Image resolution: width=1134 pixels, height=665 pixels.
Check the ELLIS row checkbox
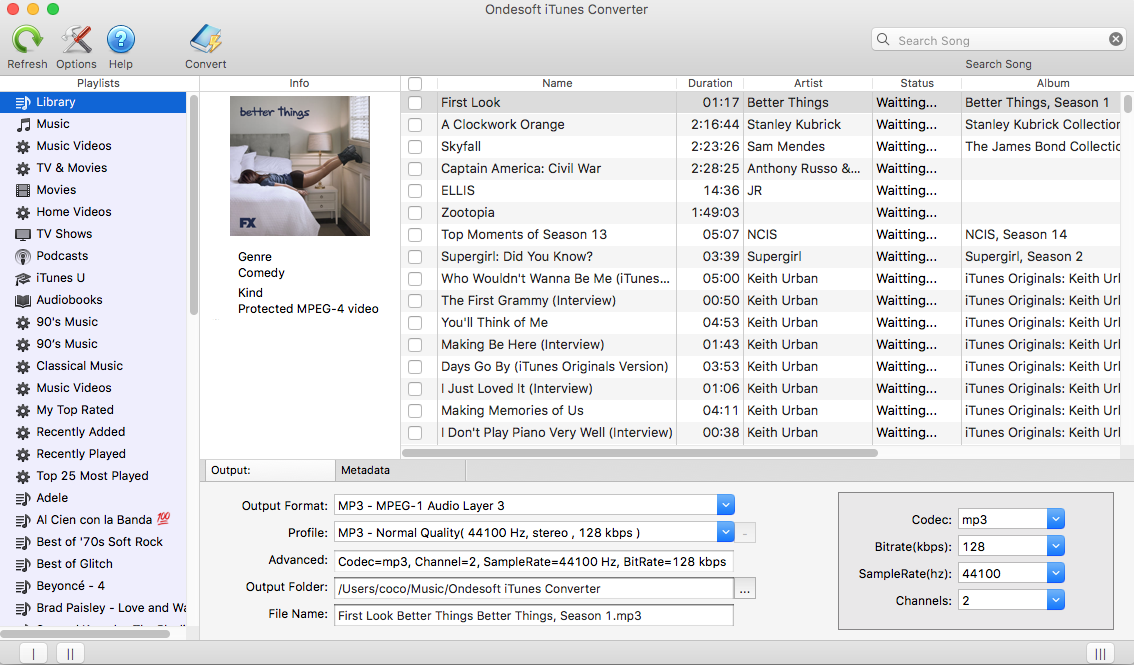coord(415,191)
